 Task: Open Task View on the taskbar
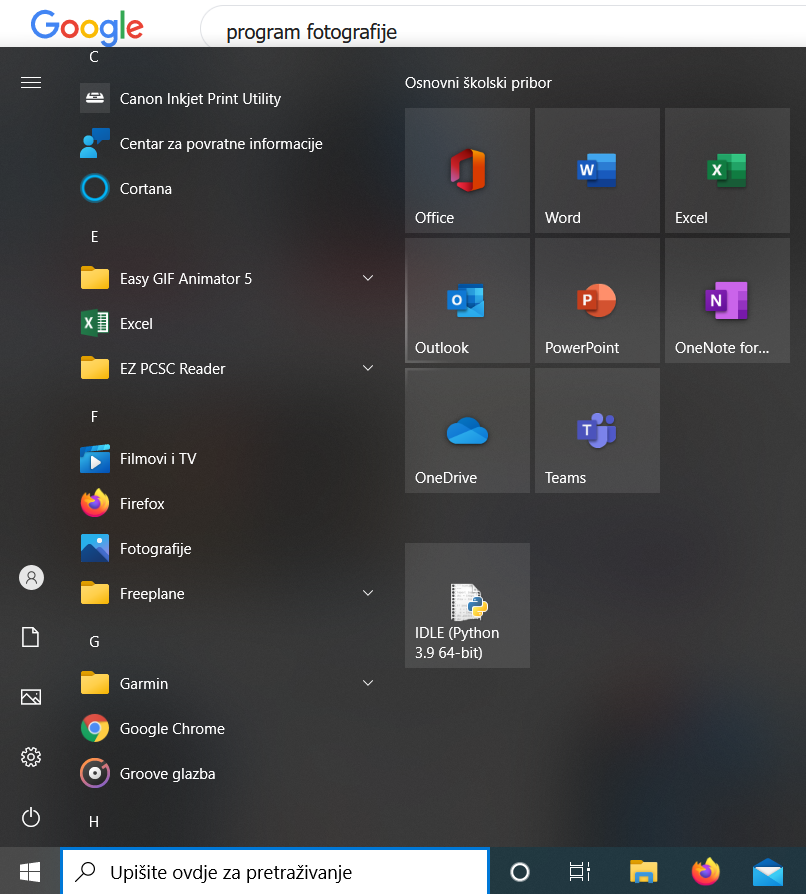tap(580, 872)
